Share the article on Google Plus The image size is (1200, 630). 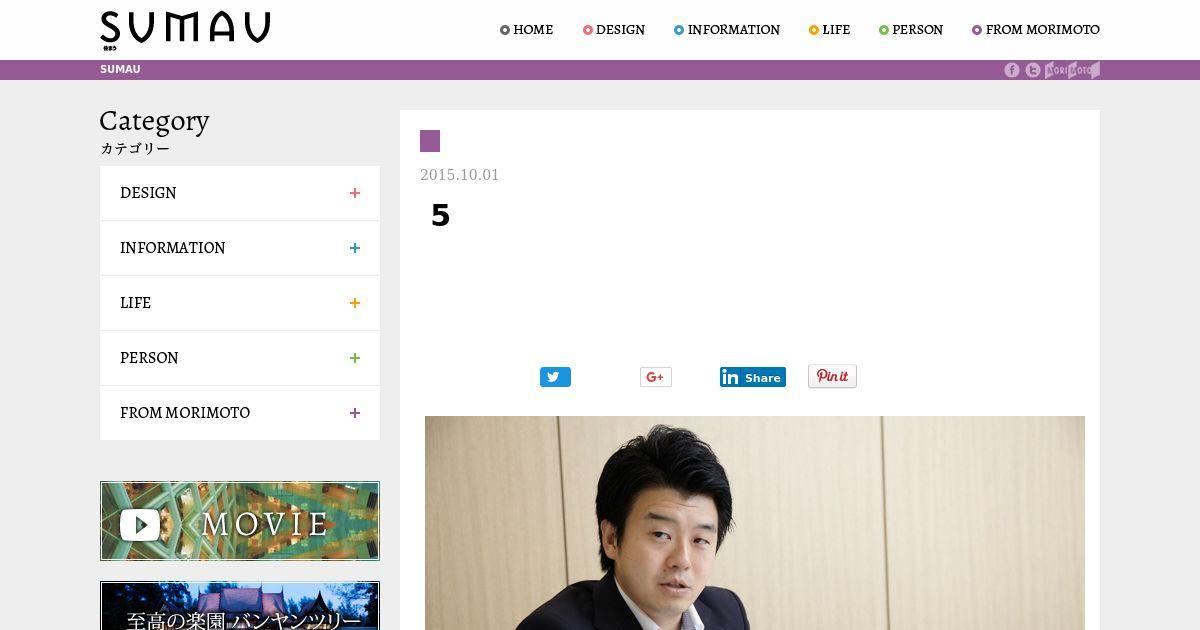[656, 377]
